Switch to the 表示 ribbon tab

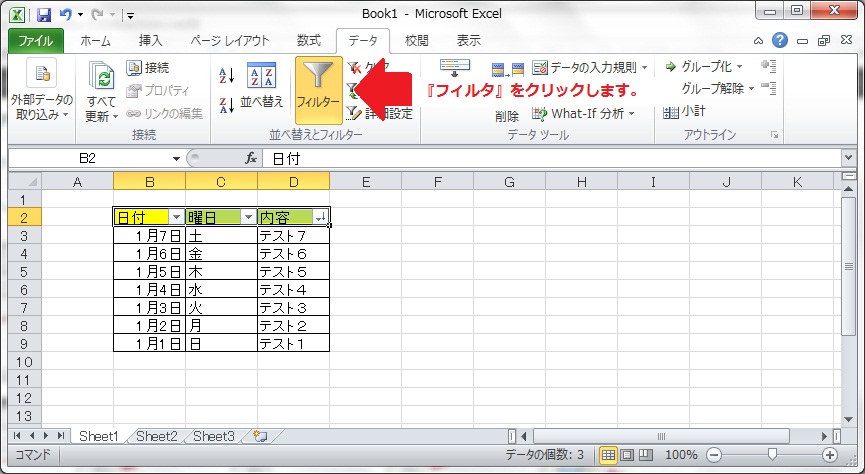[468, 41]
